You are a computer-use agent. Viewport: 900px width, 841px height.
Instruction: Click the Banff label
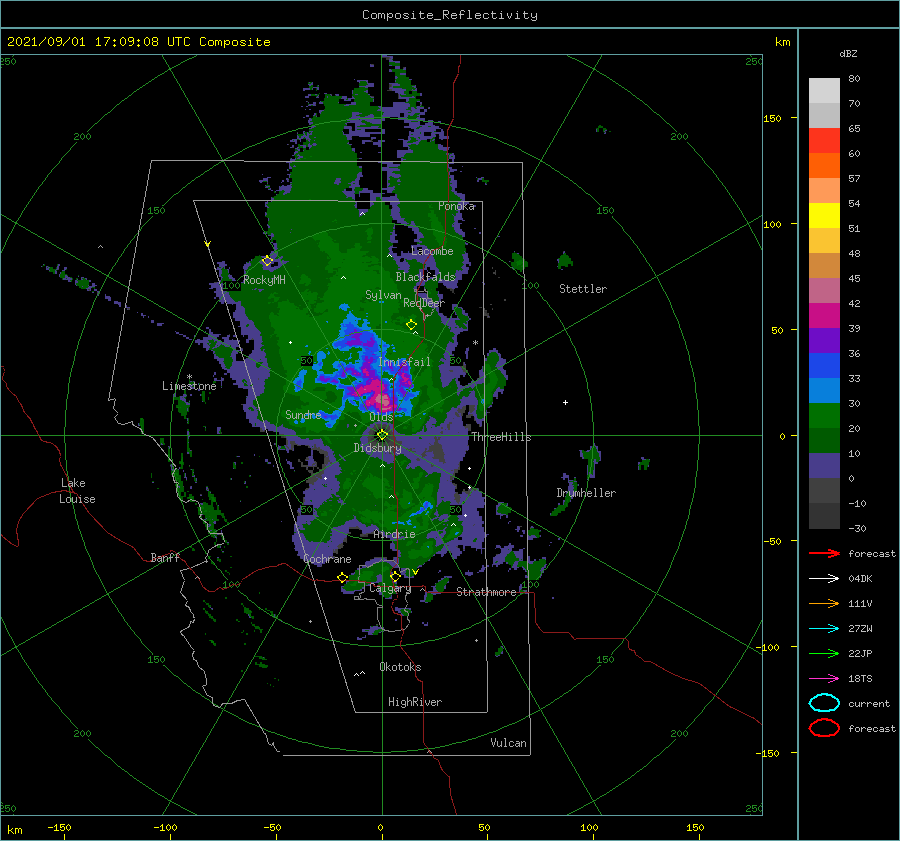165,557
